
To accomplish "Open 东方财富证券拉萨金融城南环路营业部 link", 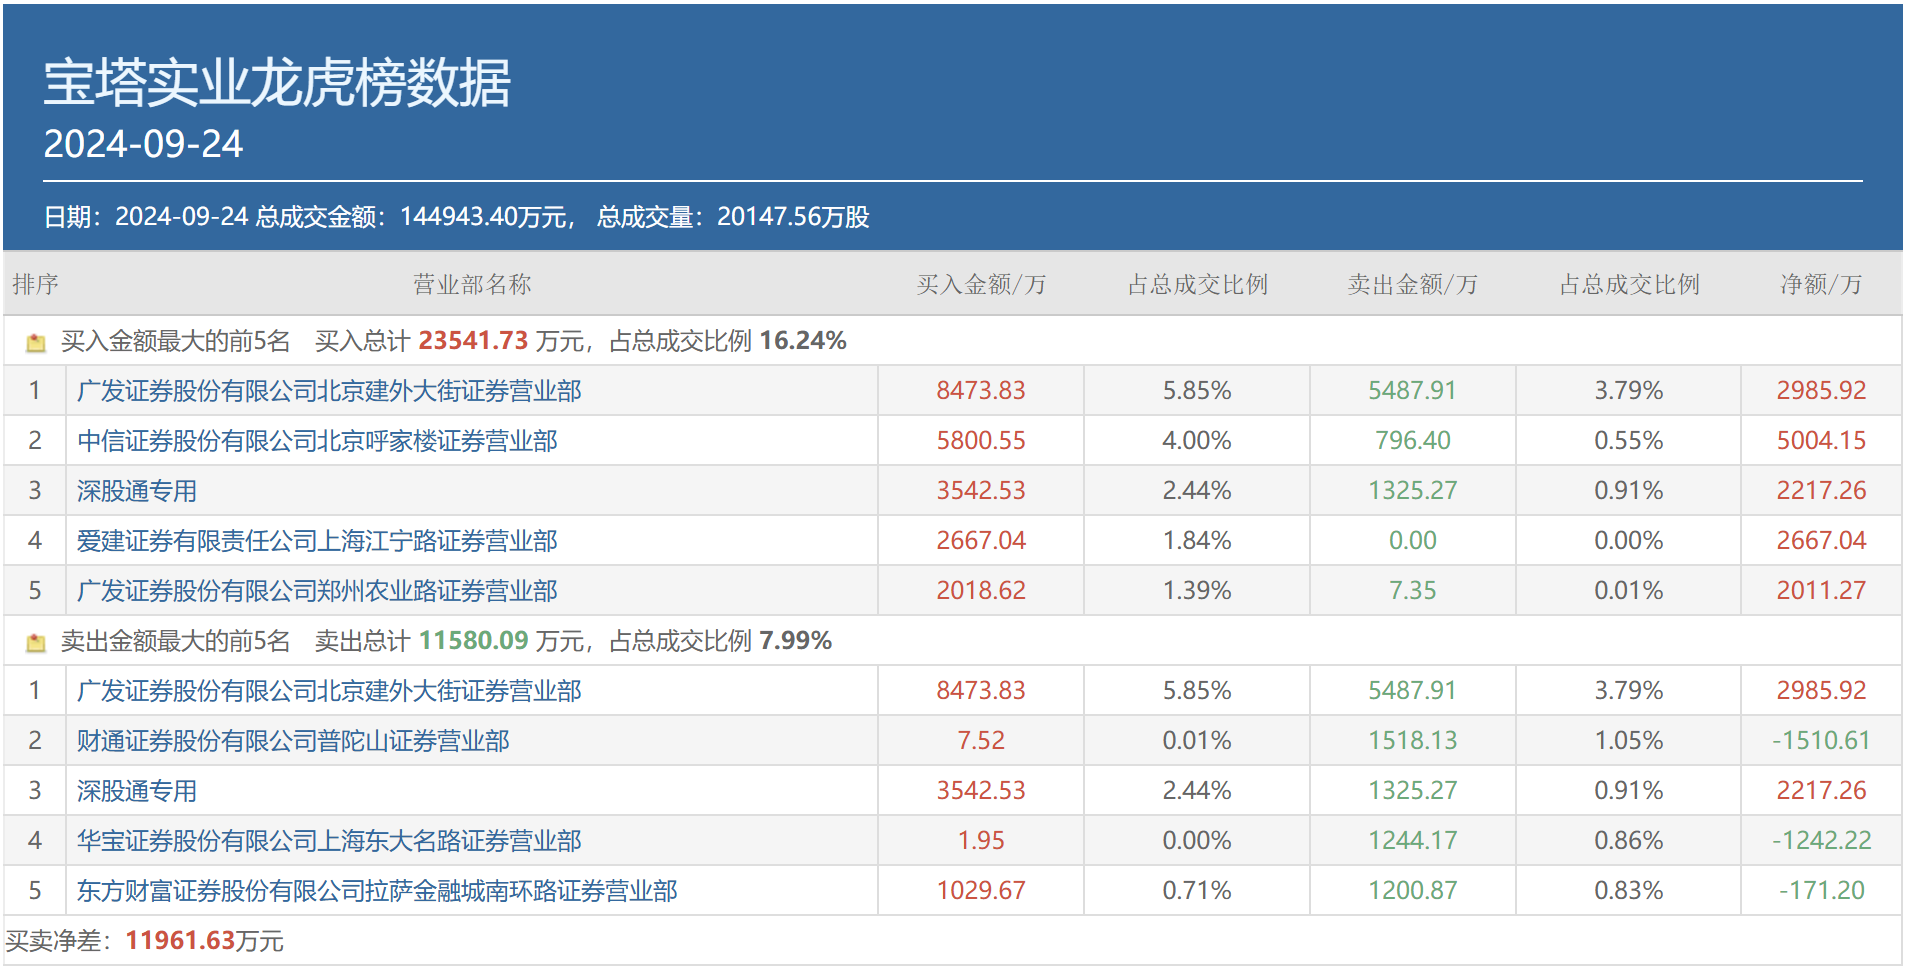I will [377, 891].
